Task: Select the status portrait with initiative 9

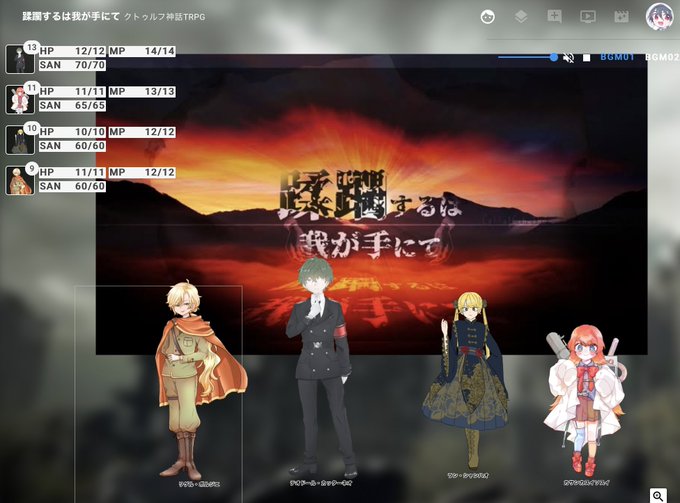Action: tap(20, 180)
